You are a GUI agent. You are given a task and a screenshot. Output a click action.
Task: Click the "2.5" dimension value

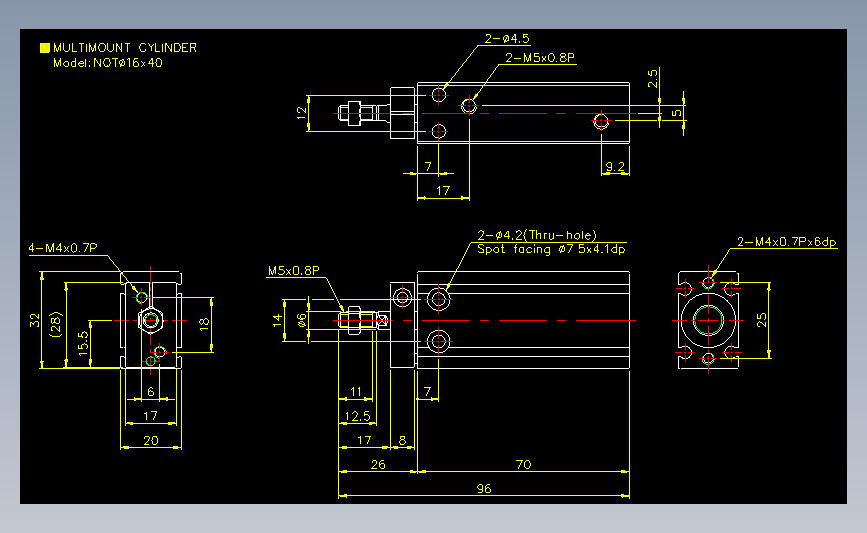tap(653, 79)
